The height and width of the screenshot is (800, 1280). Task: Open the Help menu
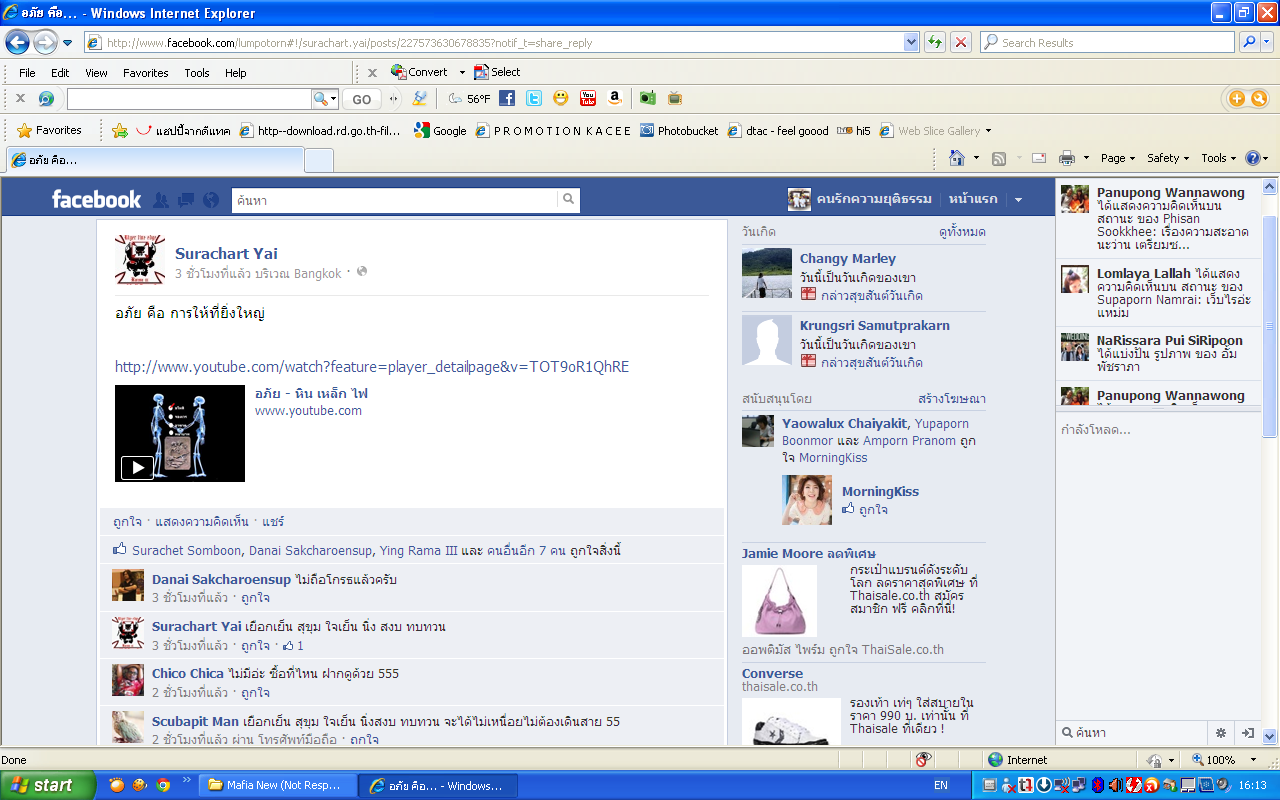coord(235,73)
